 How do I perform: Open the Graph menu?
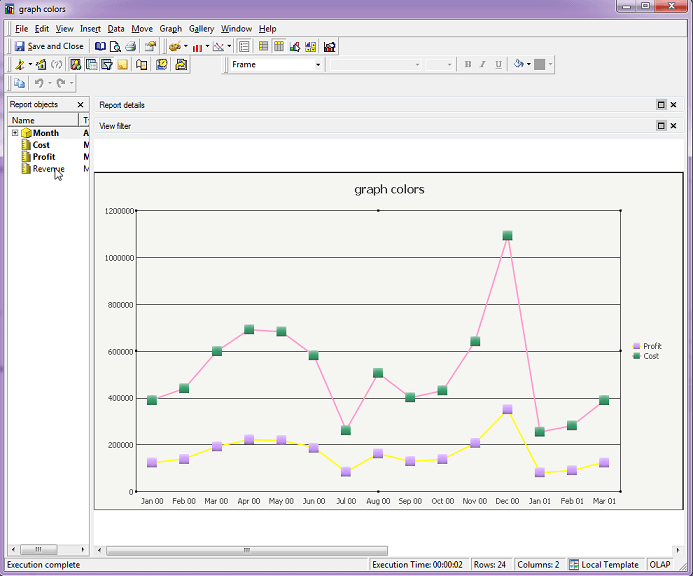[170, 29]
